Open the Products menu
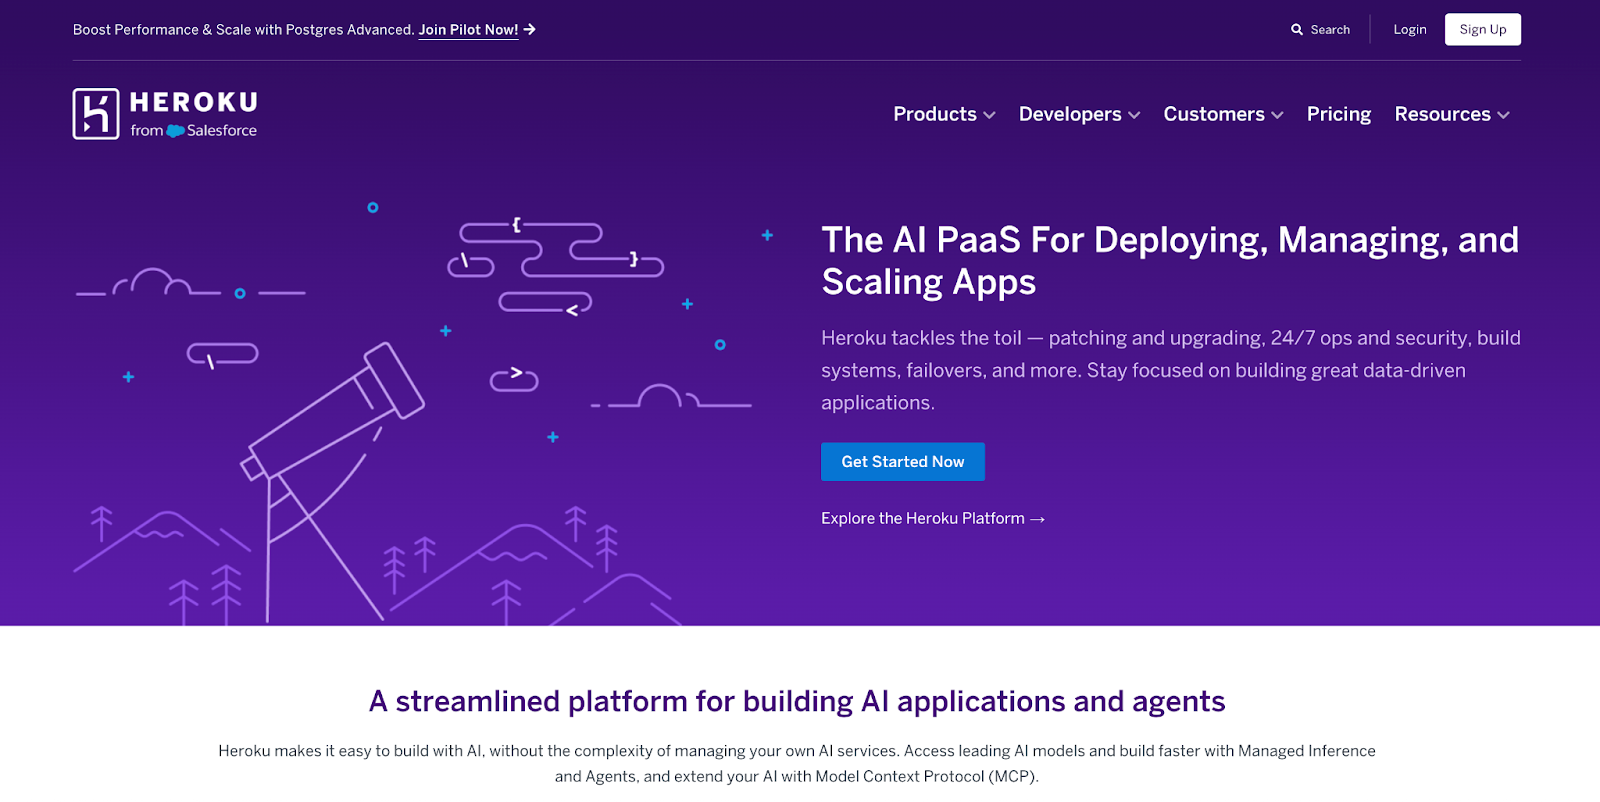The width and height of the screenshot is (1600, 802). point(944,114)
